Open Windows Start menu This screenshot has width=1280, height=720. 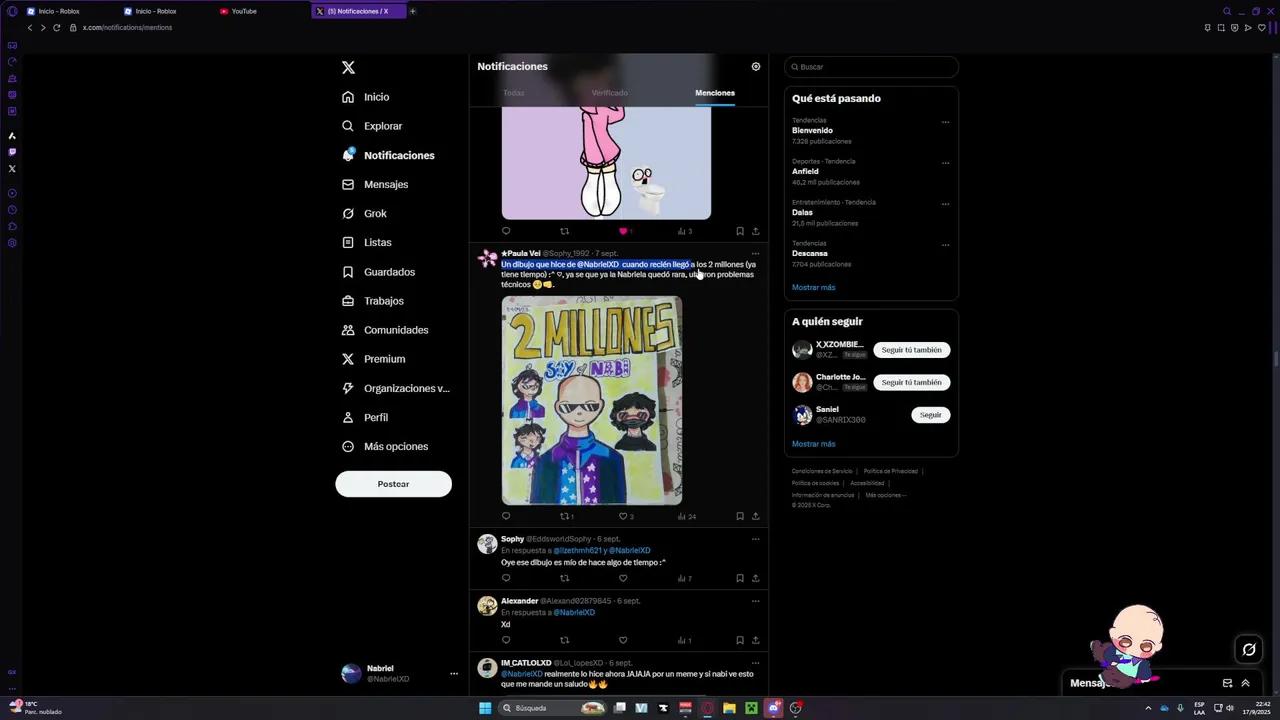click(485, 708)
